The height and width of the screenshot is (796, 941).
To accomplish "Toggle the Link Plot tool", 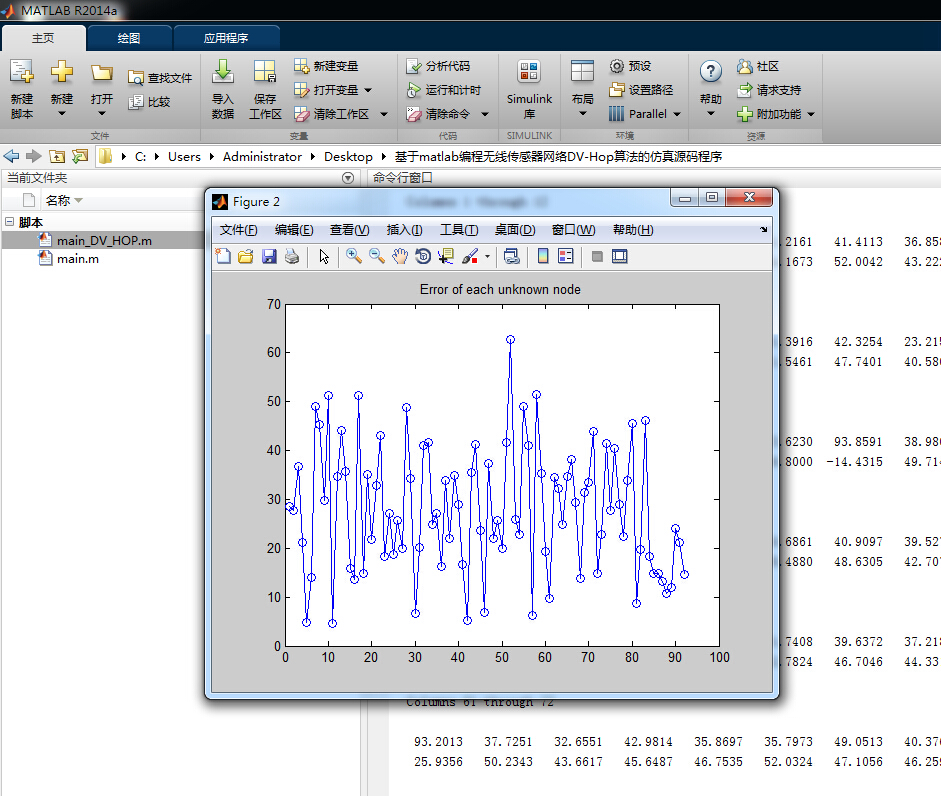I will tap(511, 256).
